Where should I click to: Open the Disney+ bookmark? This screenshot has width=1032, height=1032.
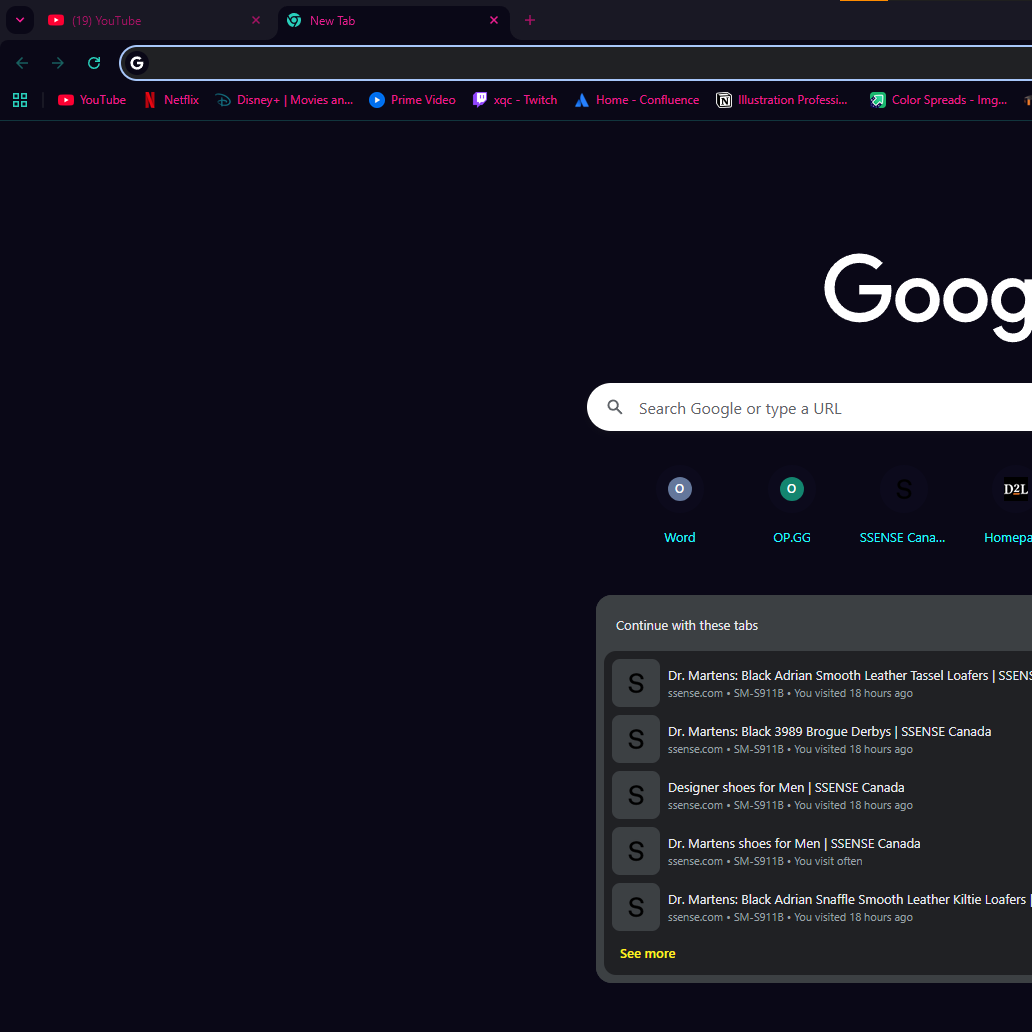point(284,100)
